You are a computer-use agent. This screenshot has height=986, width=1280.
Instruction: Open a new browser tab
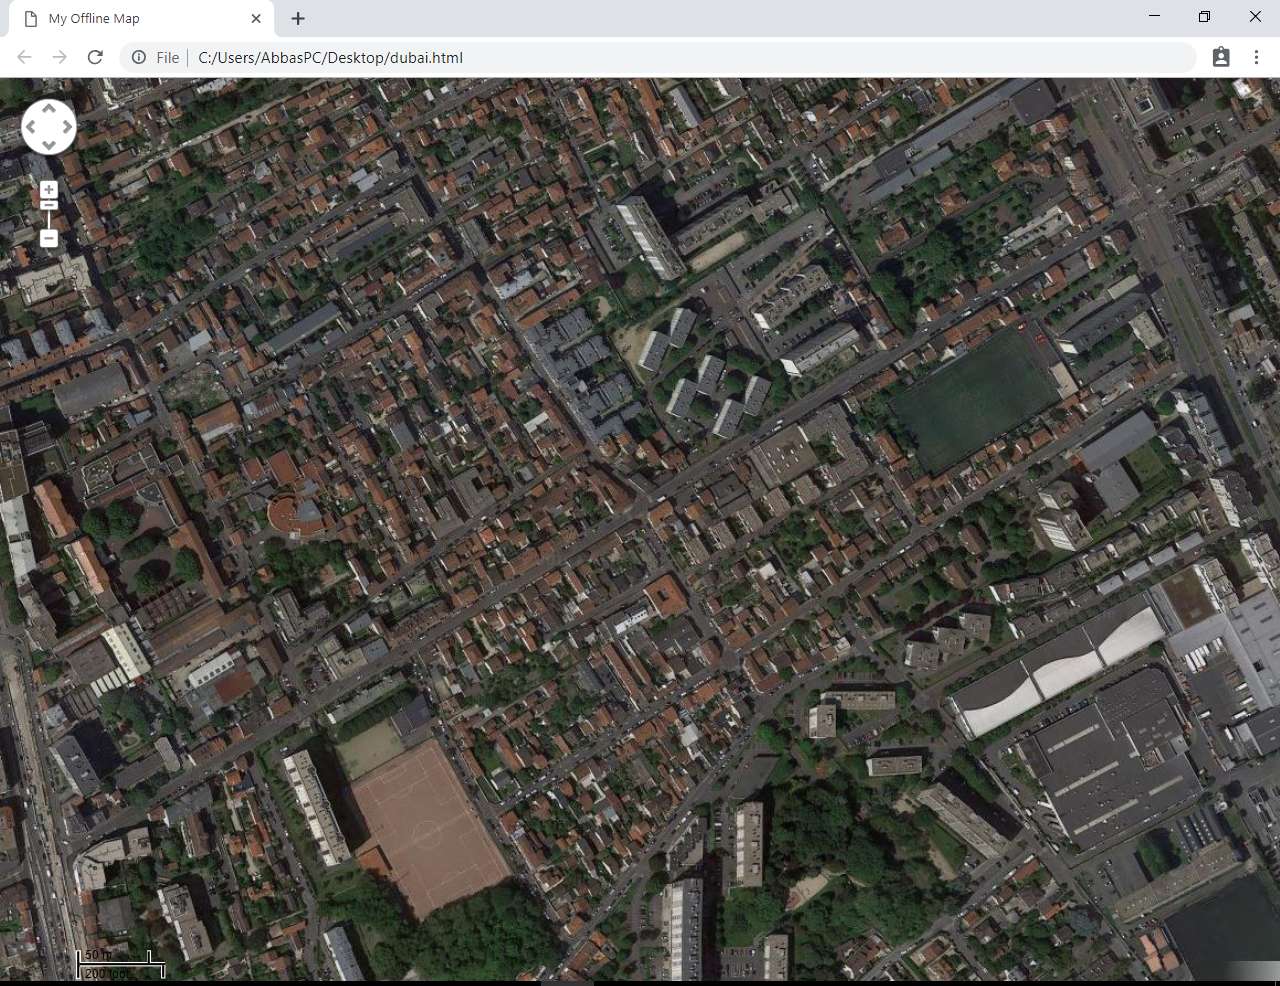pos(298,18)
